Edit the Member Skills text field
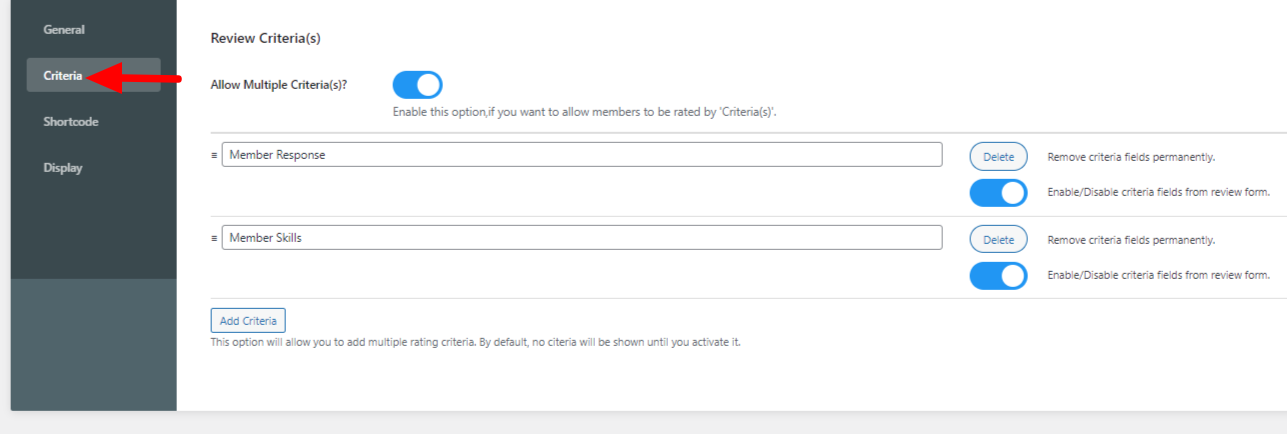The image size is (1287, 434). pos(581,238)
